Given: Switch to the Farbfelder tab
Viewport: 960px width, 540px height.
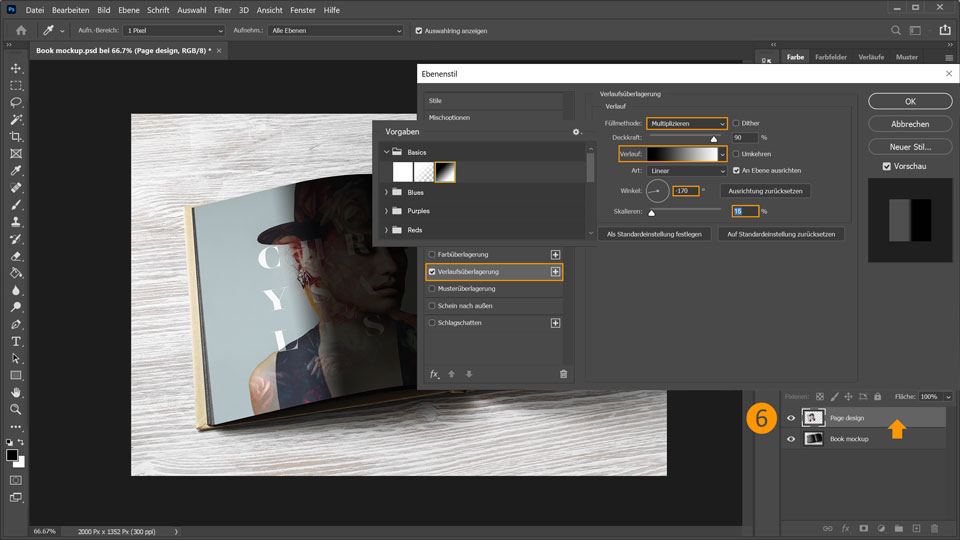Looking at the screenshot, I should 830,57.
